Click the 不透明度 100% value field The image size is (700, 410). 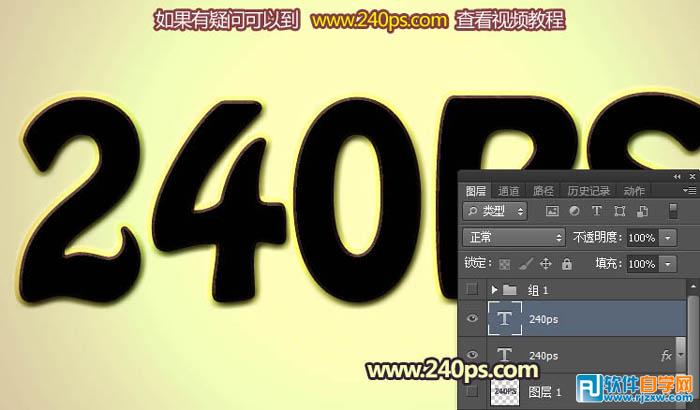[643, 238]
